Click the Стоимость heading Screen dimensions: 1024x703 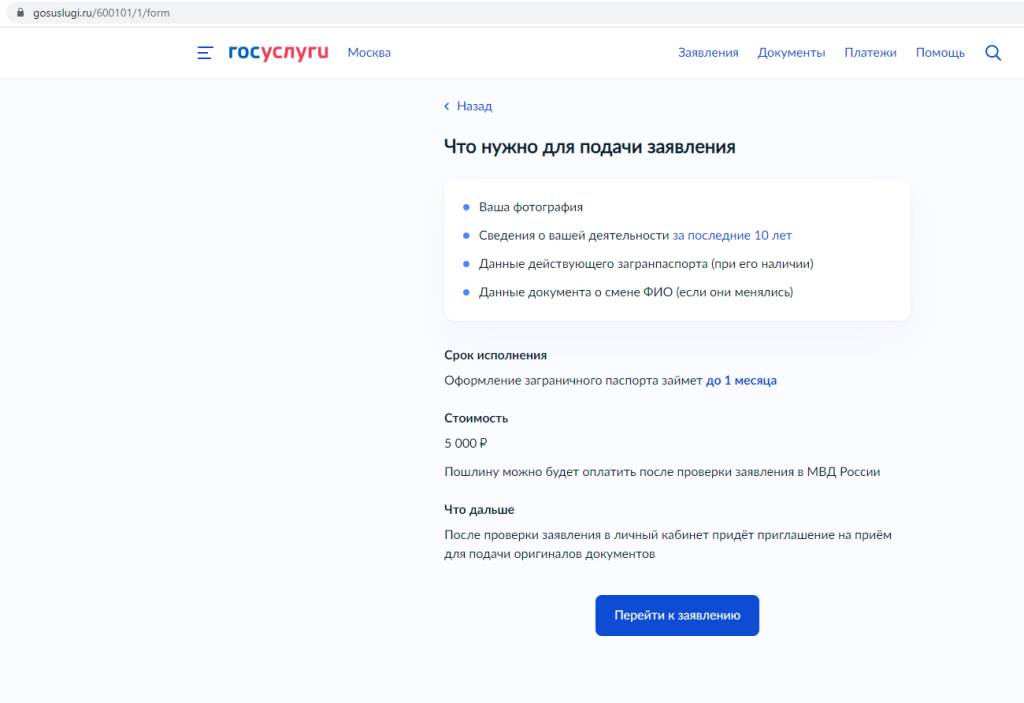tap(475, 418)
